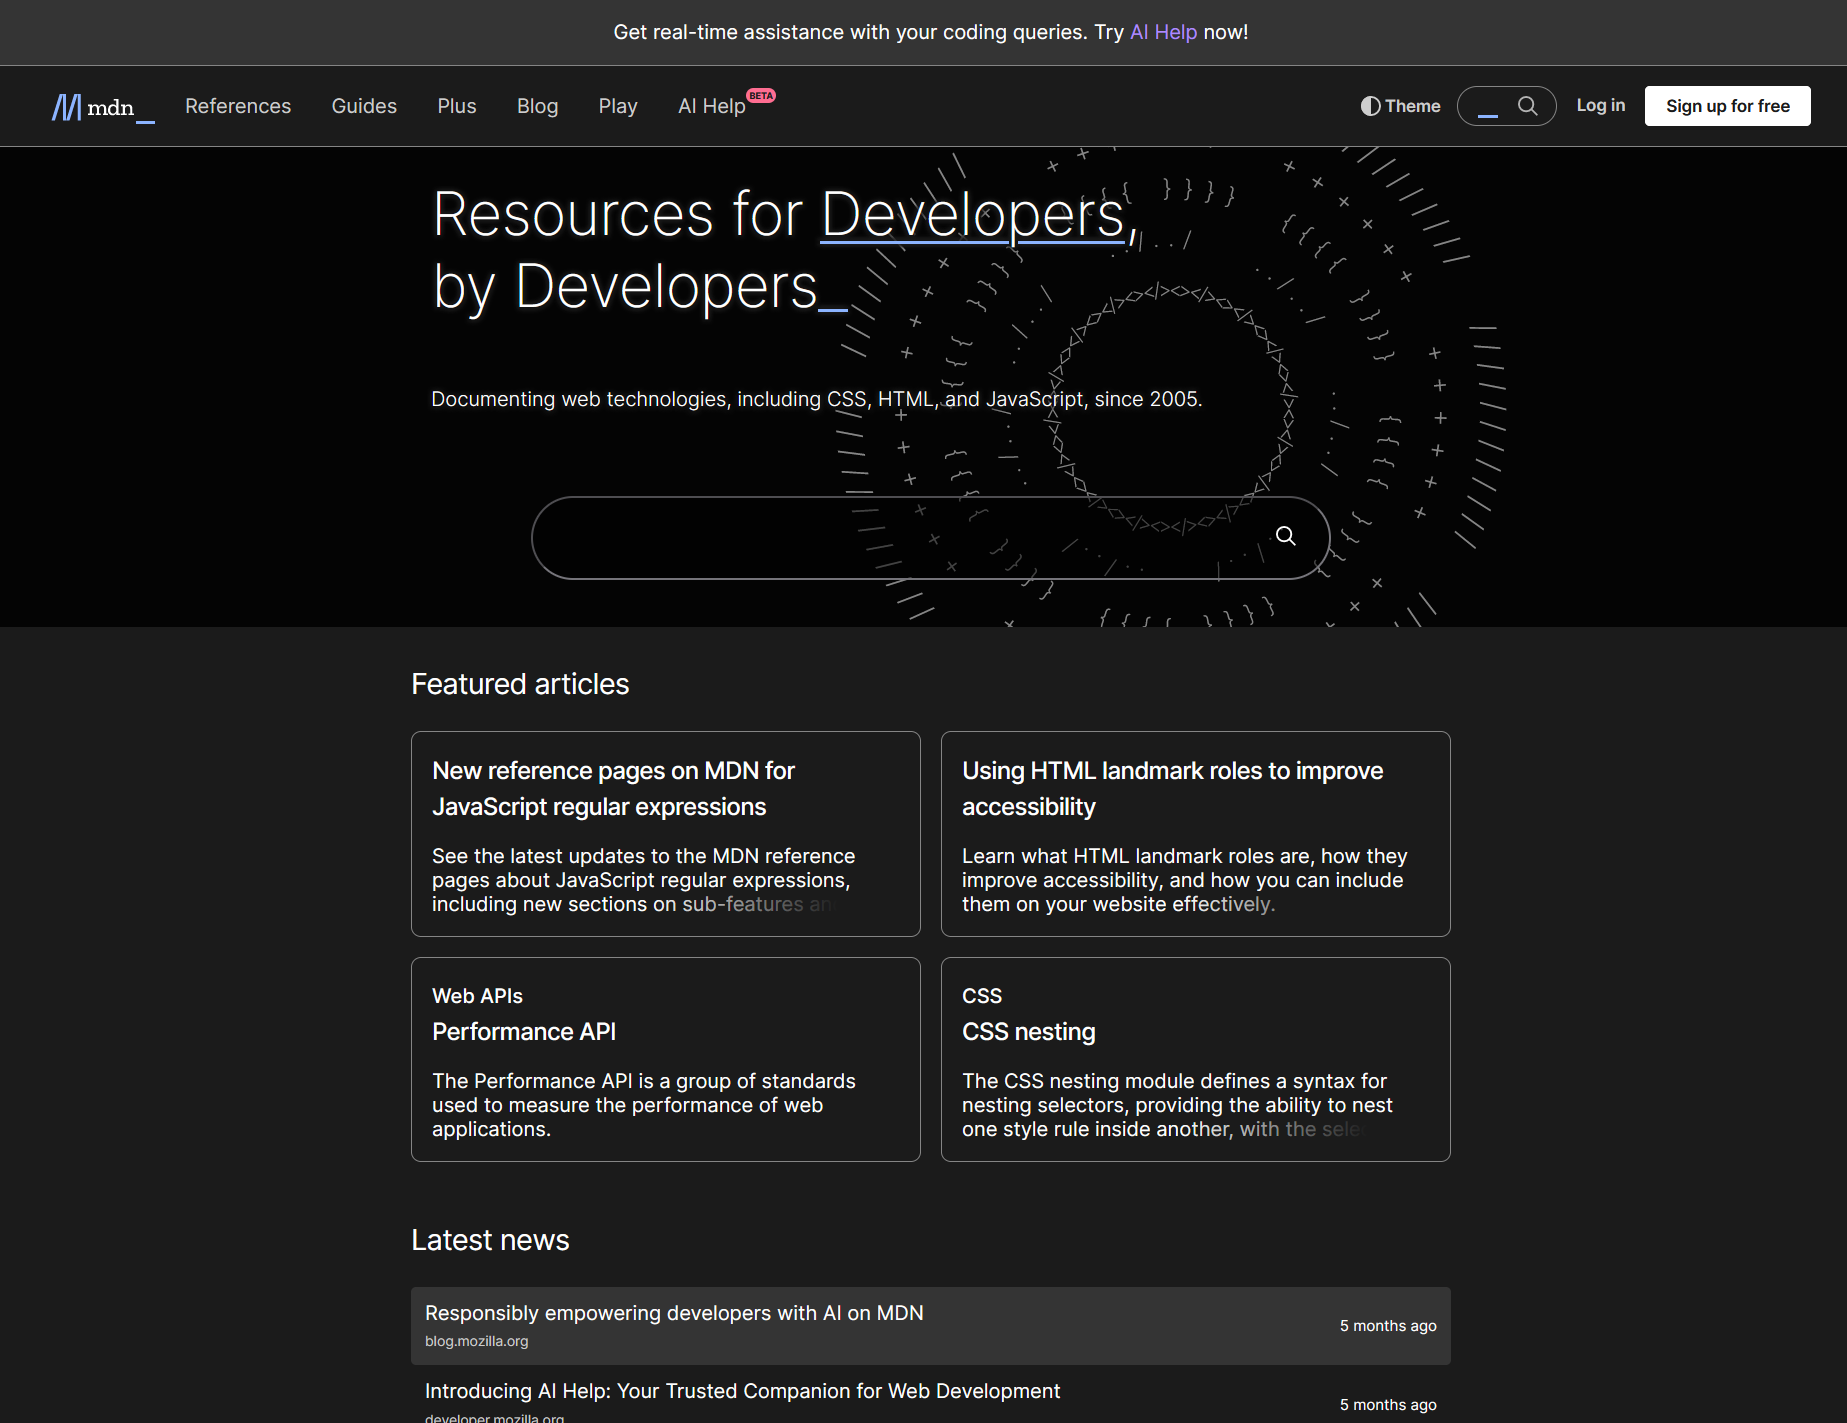Image resolution: width=1847 pixels, height=1423 pixels.
Task: Open the CSS nesting article
Action: click(1028, 1032)
